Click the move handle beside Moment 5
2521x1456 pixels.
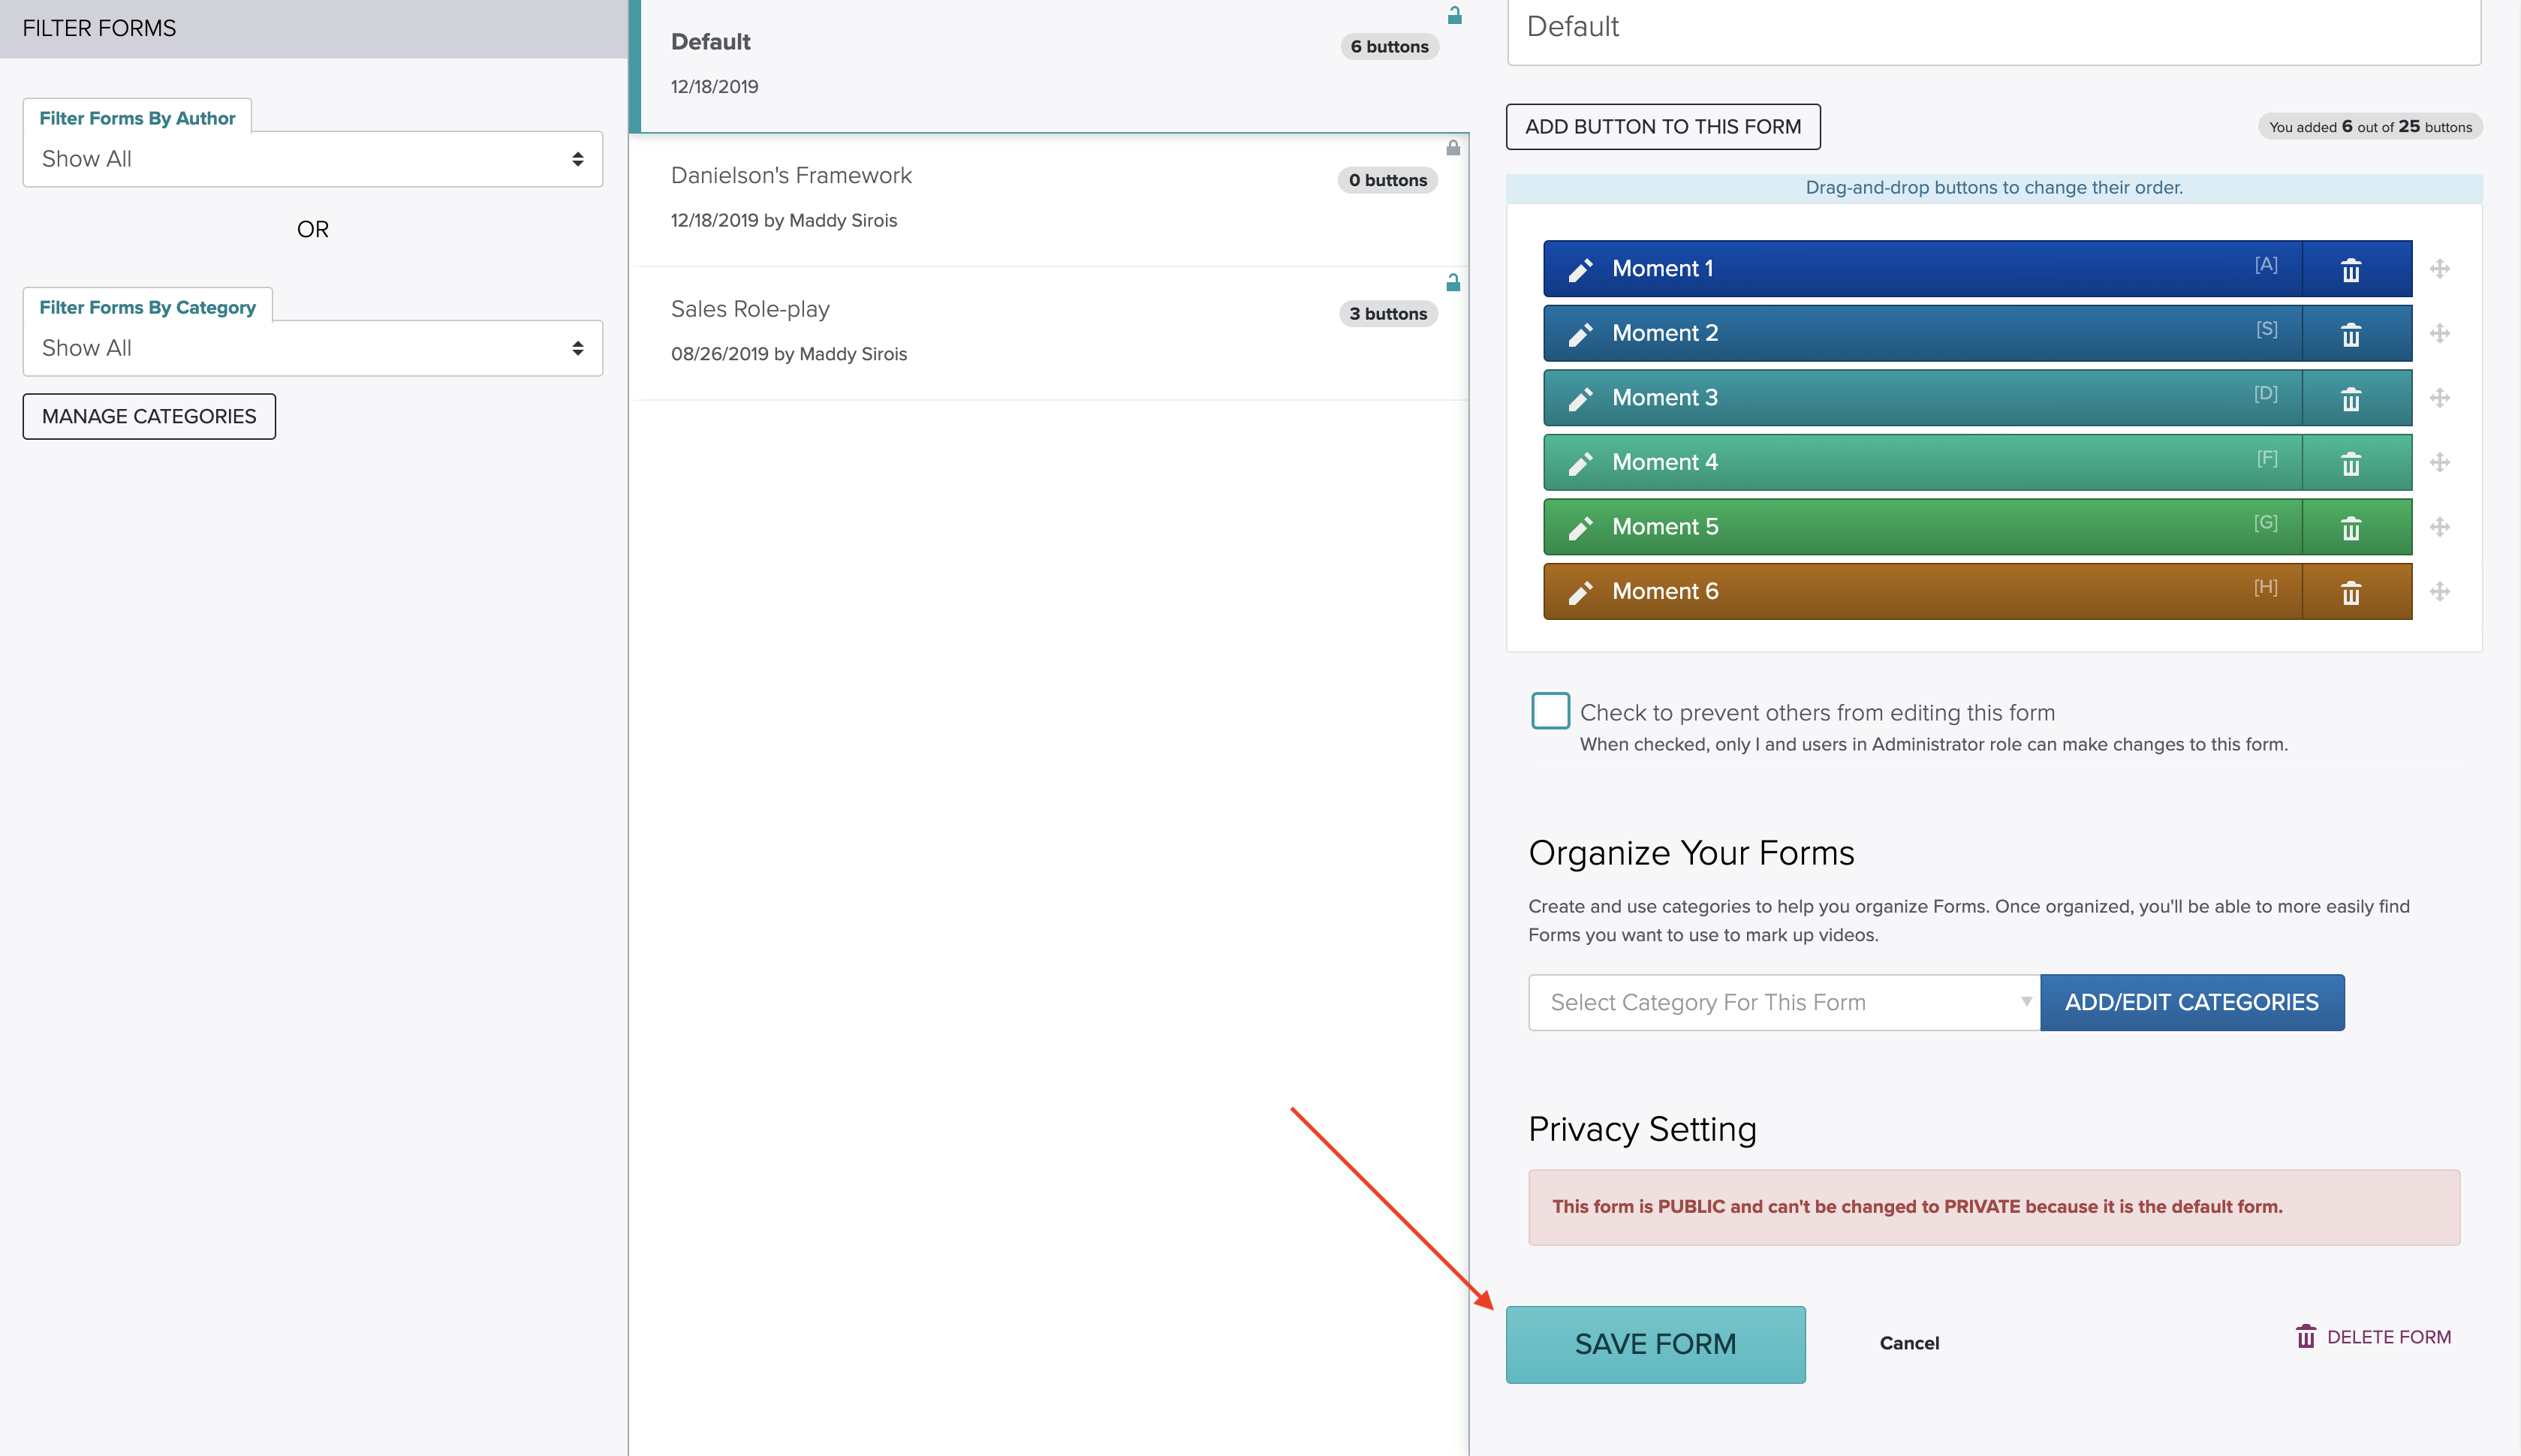2440,527
